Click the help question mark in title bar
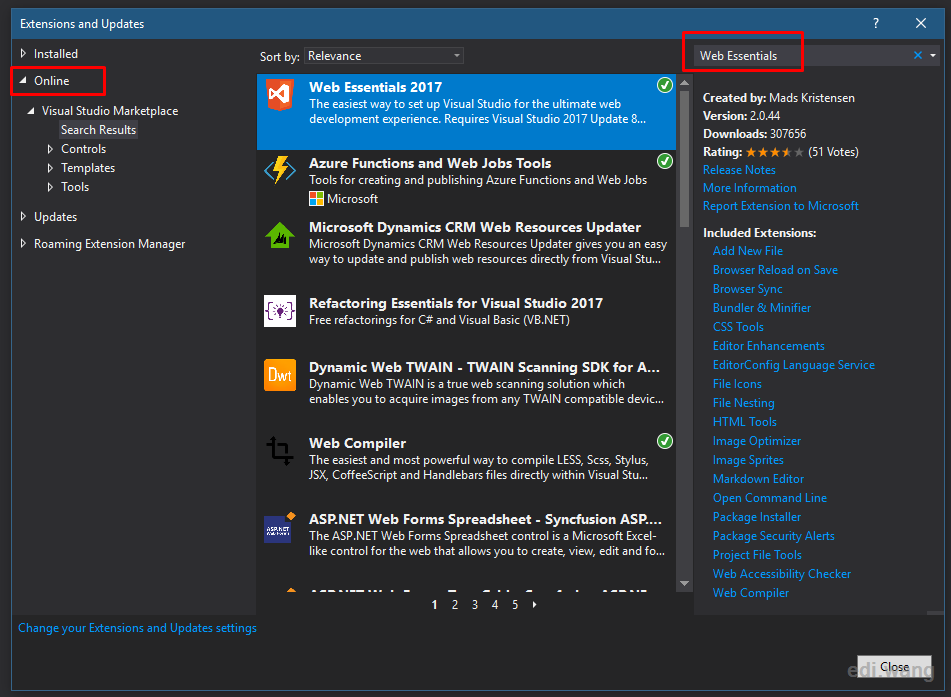The width and height of the screenshot is (951, 697). click(875, 23)
